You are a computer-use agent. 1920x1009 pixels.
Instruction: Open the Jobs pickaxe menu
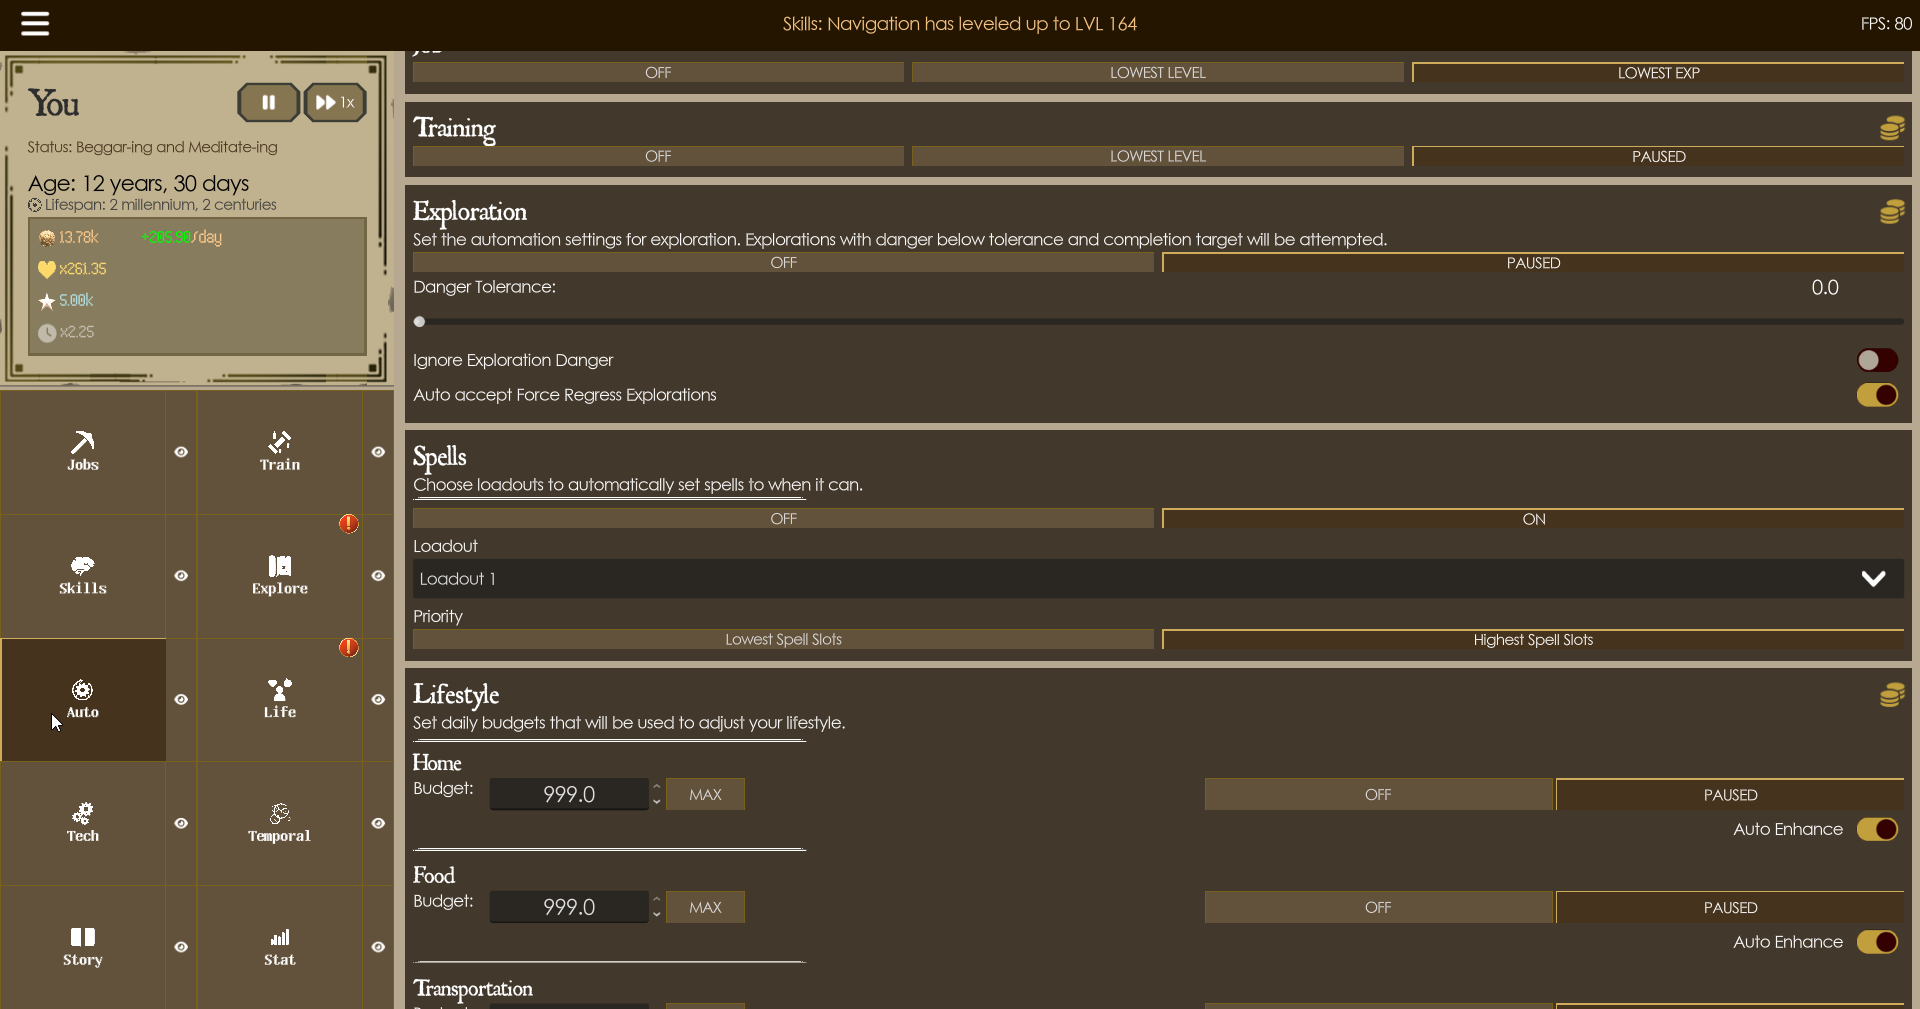[x=83, y=451]
